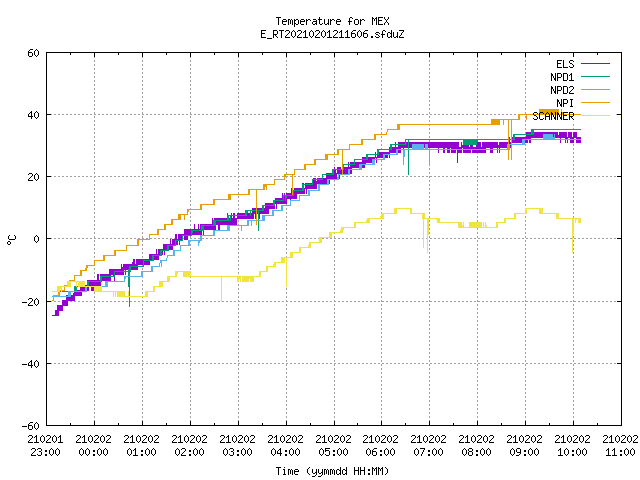Screen dimensions: 640x480
Task: Click the y-axis label -60
Action: point(31,426)
